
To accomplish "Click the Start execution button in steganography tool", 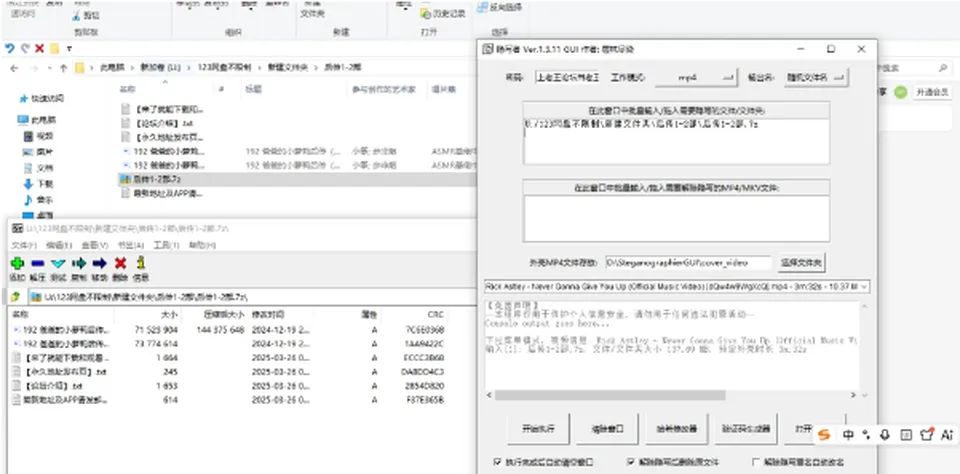I will [539, 429].
